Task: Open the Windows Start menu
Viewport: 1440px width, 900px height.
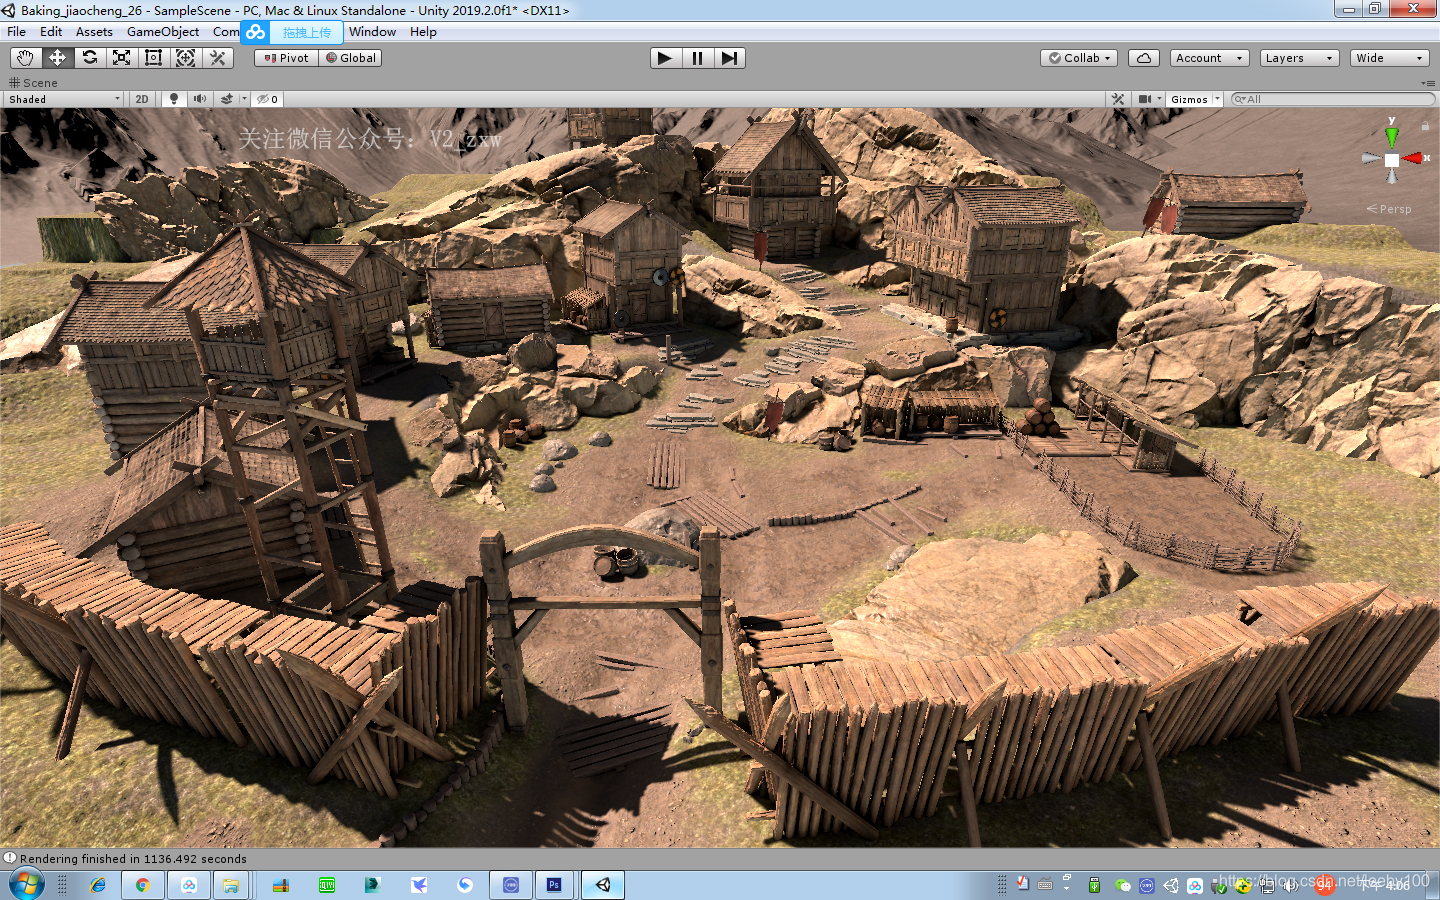Action: 26,885
